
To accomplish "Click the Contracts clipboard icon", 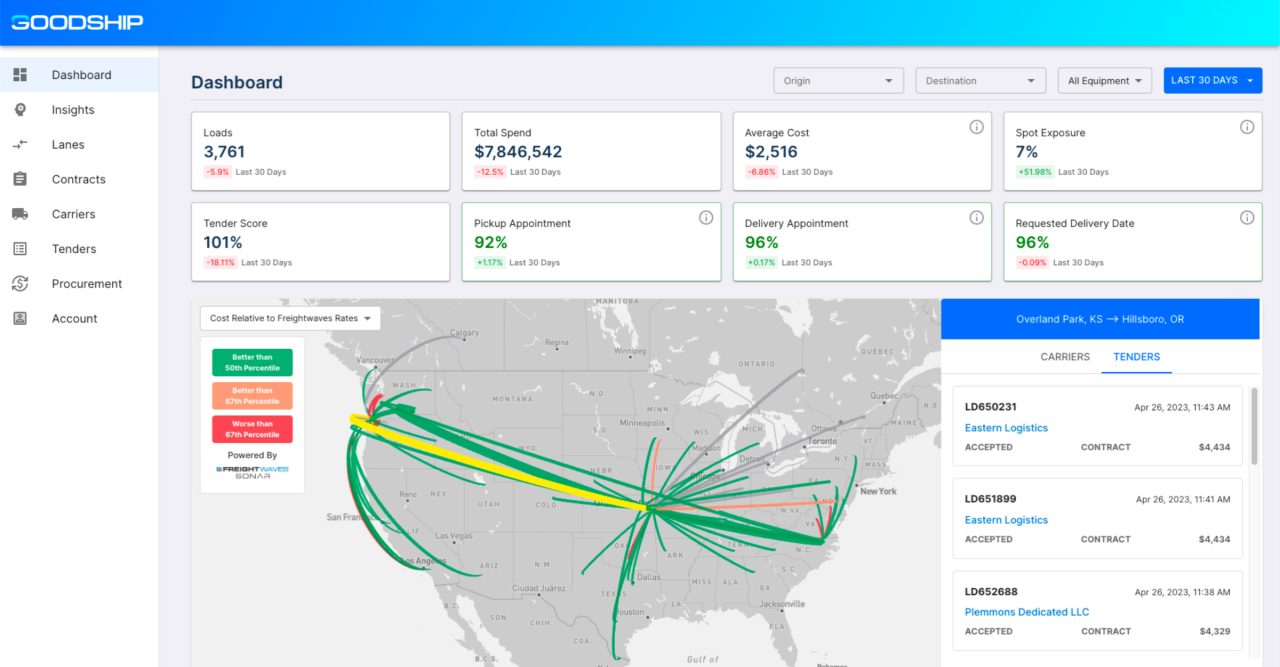I will point(20,179).
